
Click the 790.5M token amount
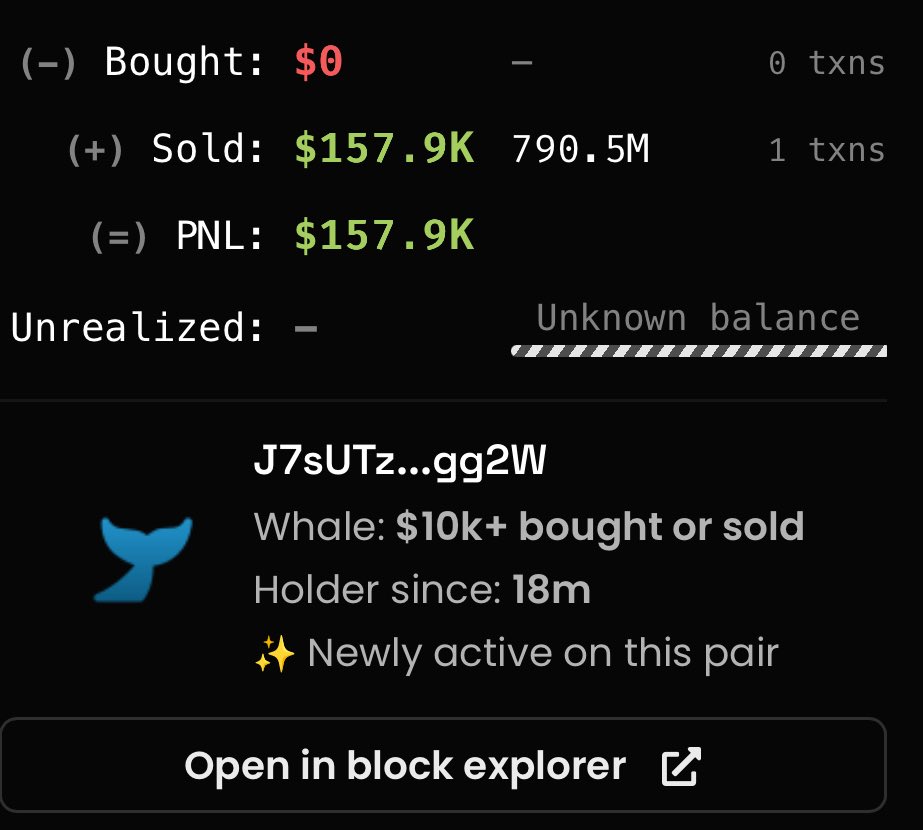click(580, 148)
